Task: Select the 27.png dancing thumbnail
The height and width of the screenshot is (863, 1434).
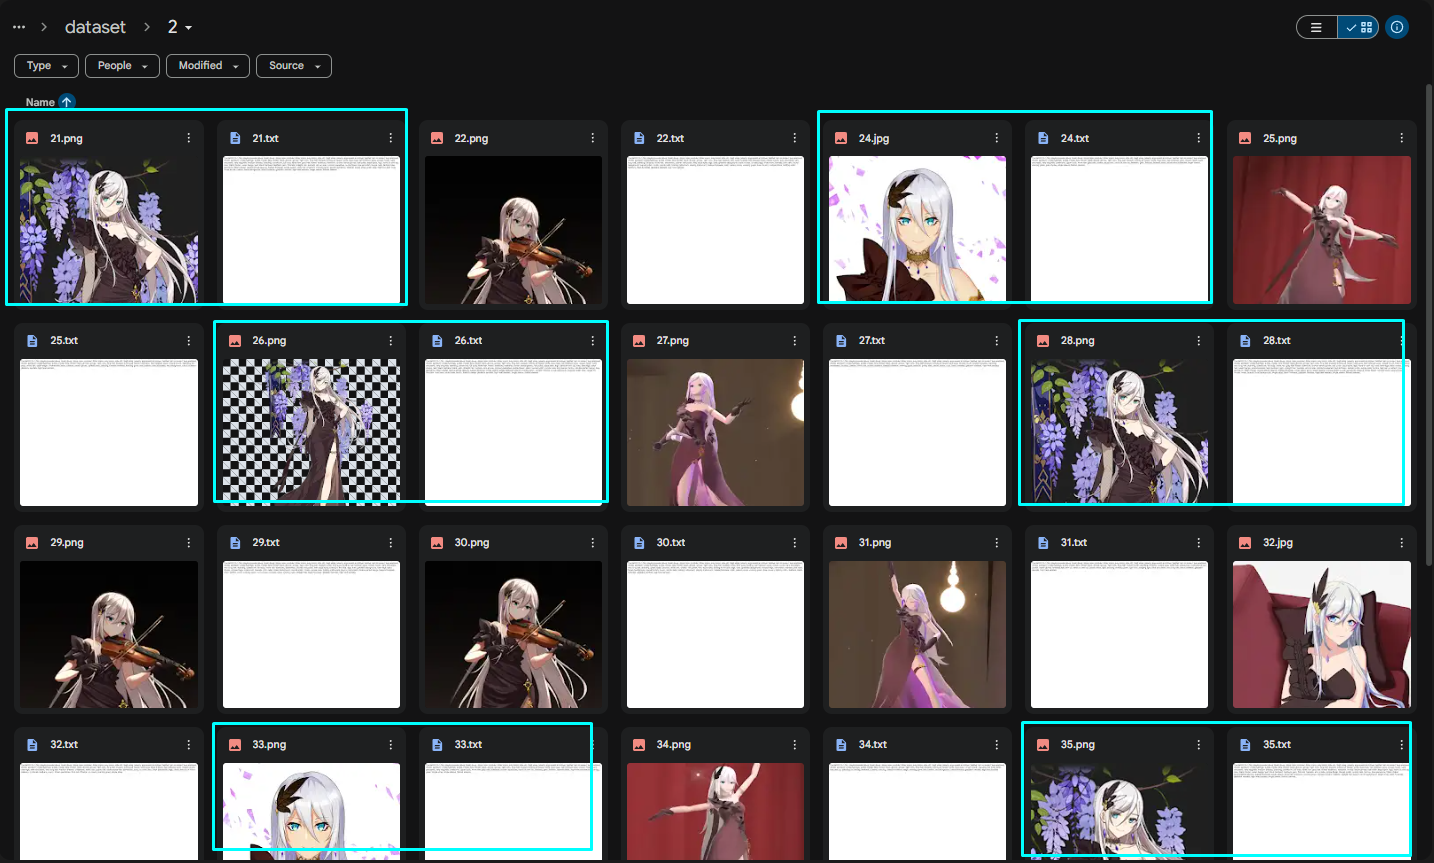Action: pyautogui.click(x=715, y=432)
